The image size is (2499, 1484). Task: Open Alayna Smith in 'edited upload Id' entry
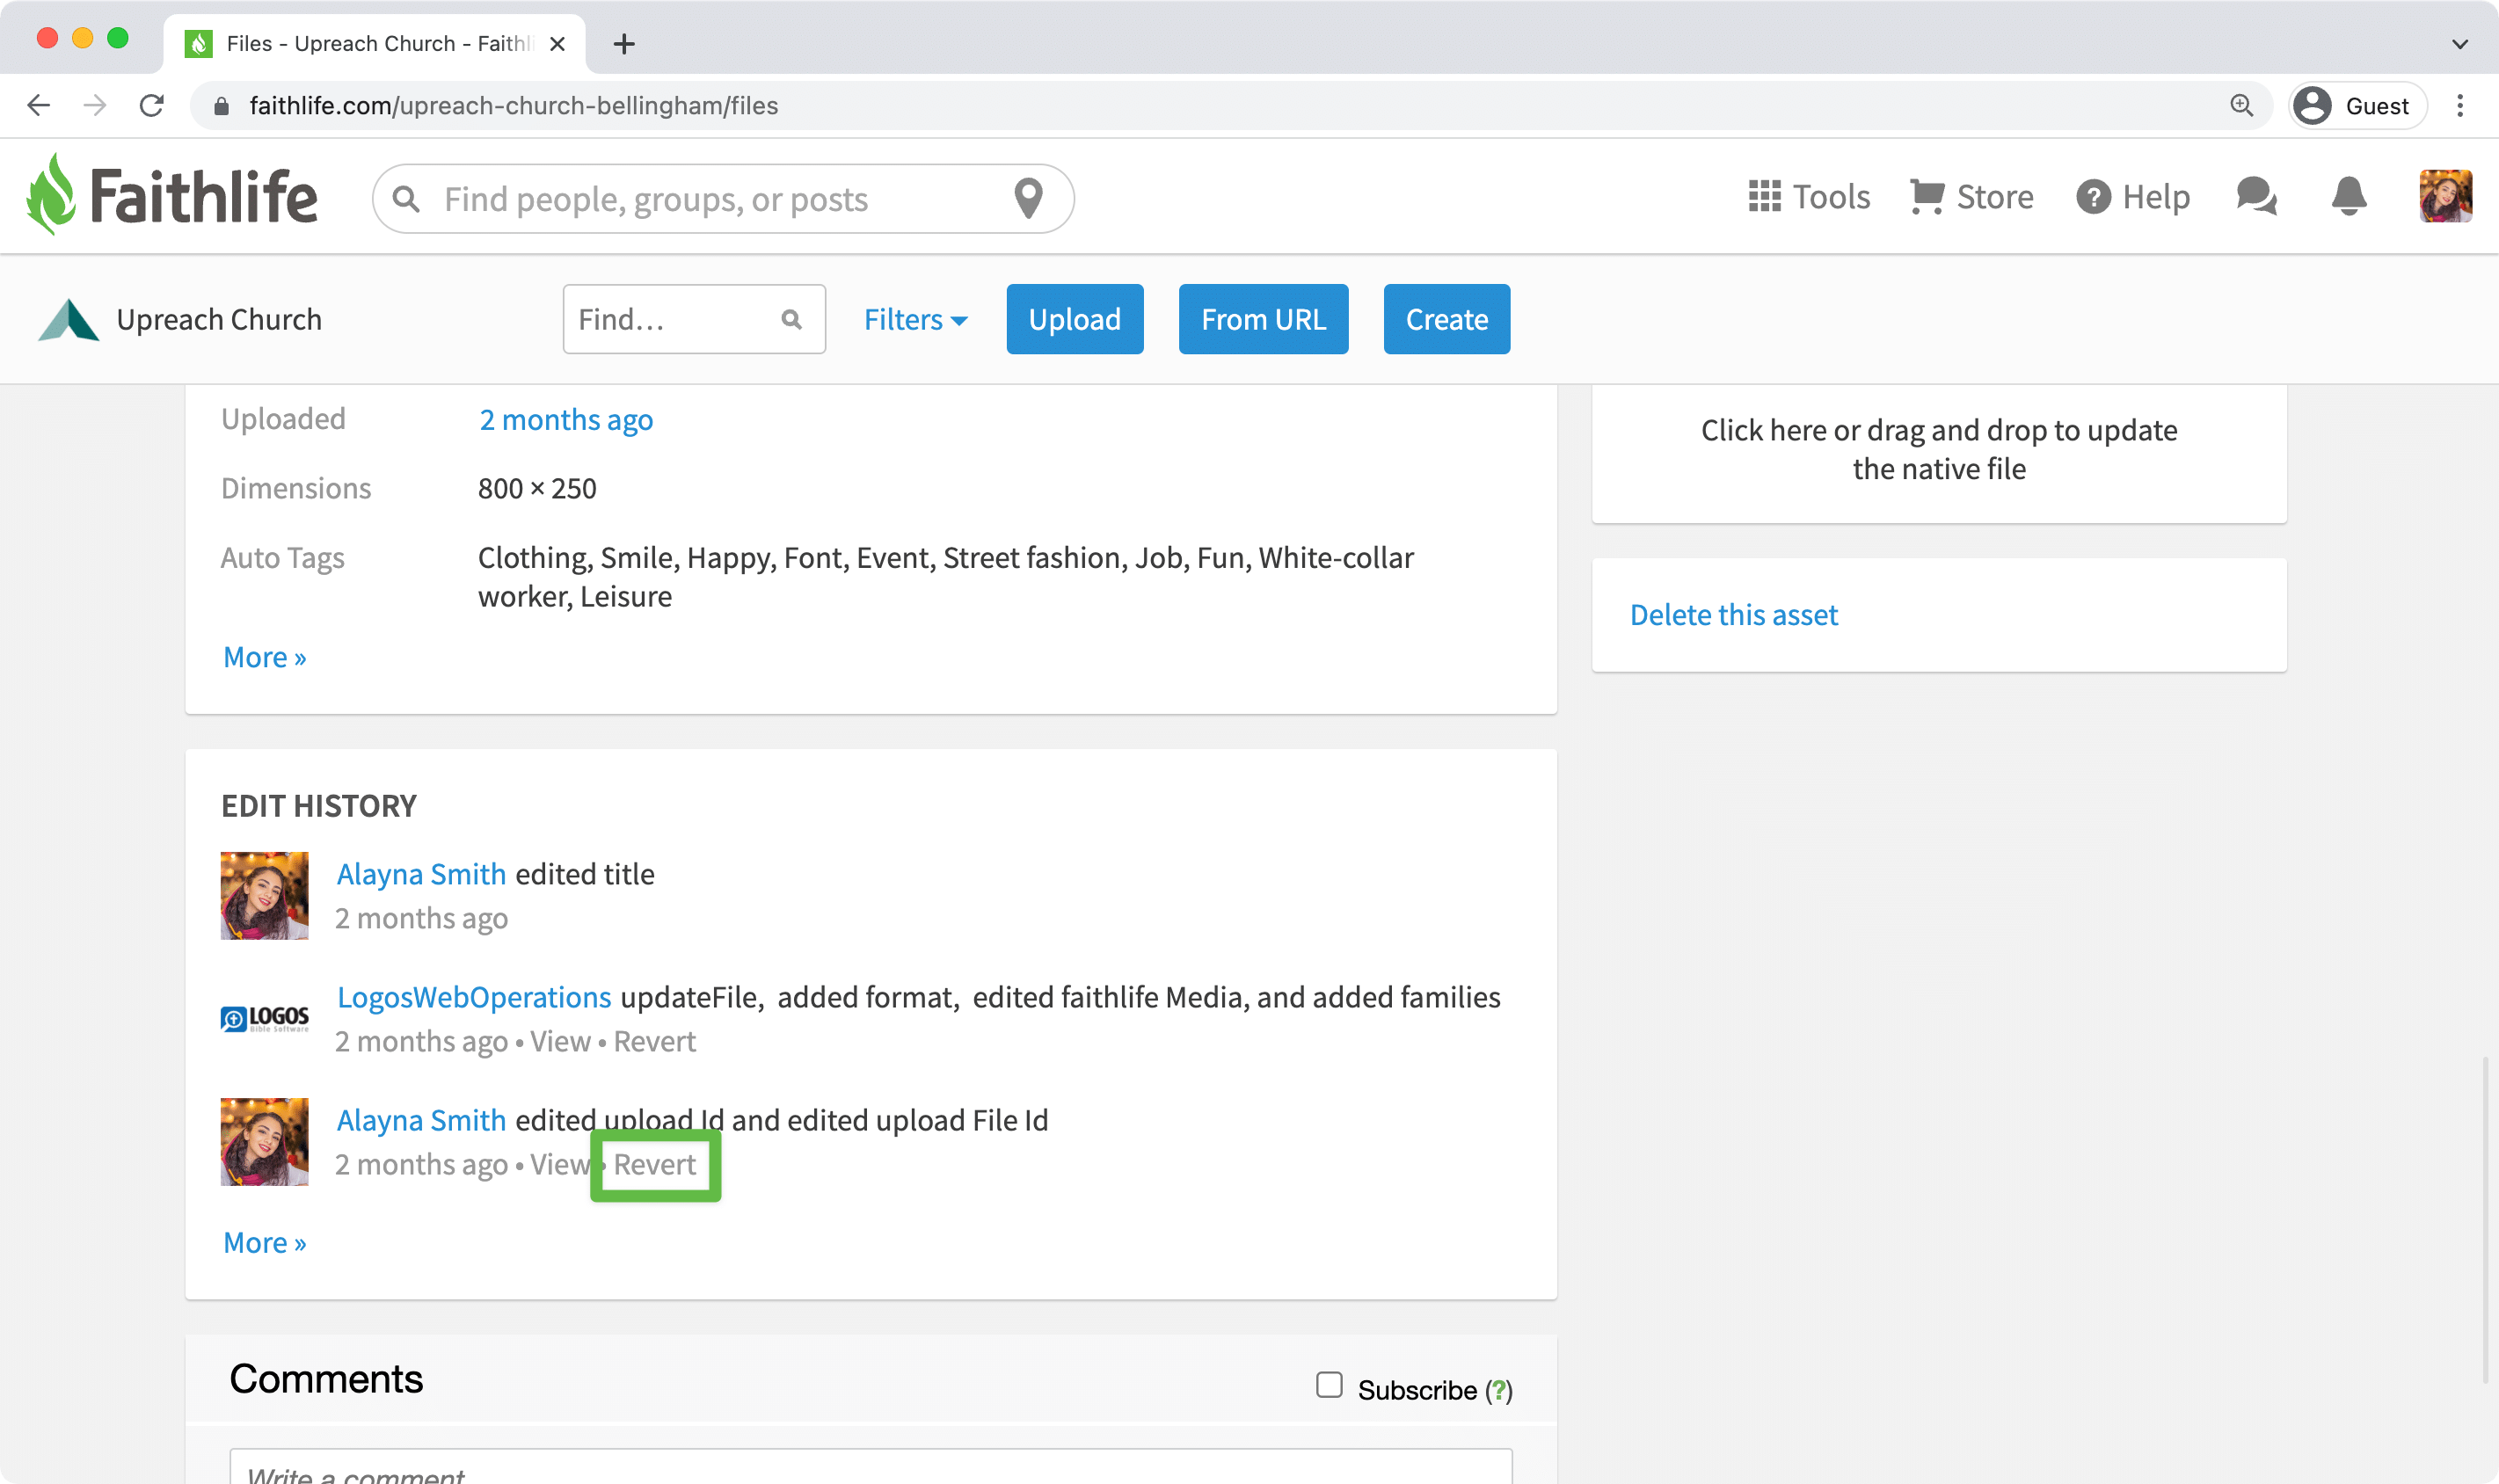421,1120
